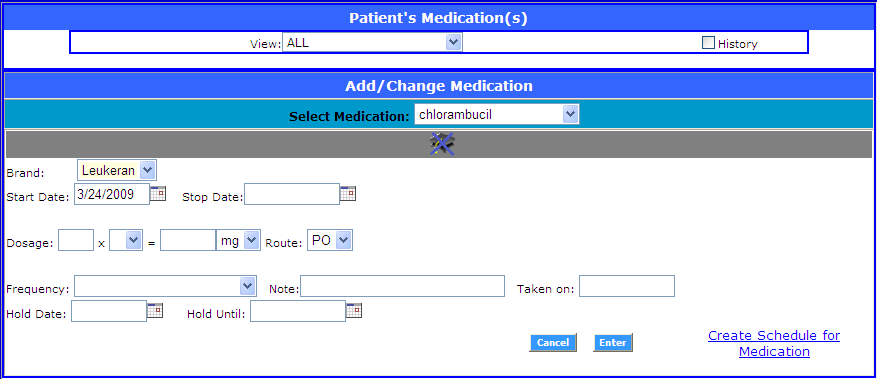Click the Enter button
Screen dimensions: 877x379
tap(612, 343)
